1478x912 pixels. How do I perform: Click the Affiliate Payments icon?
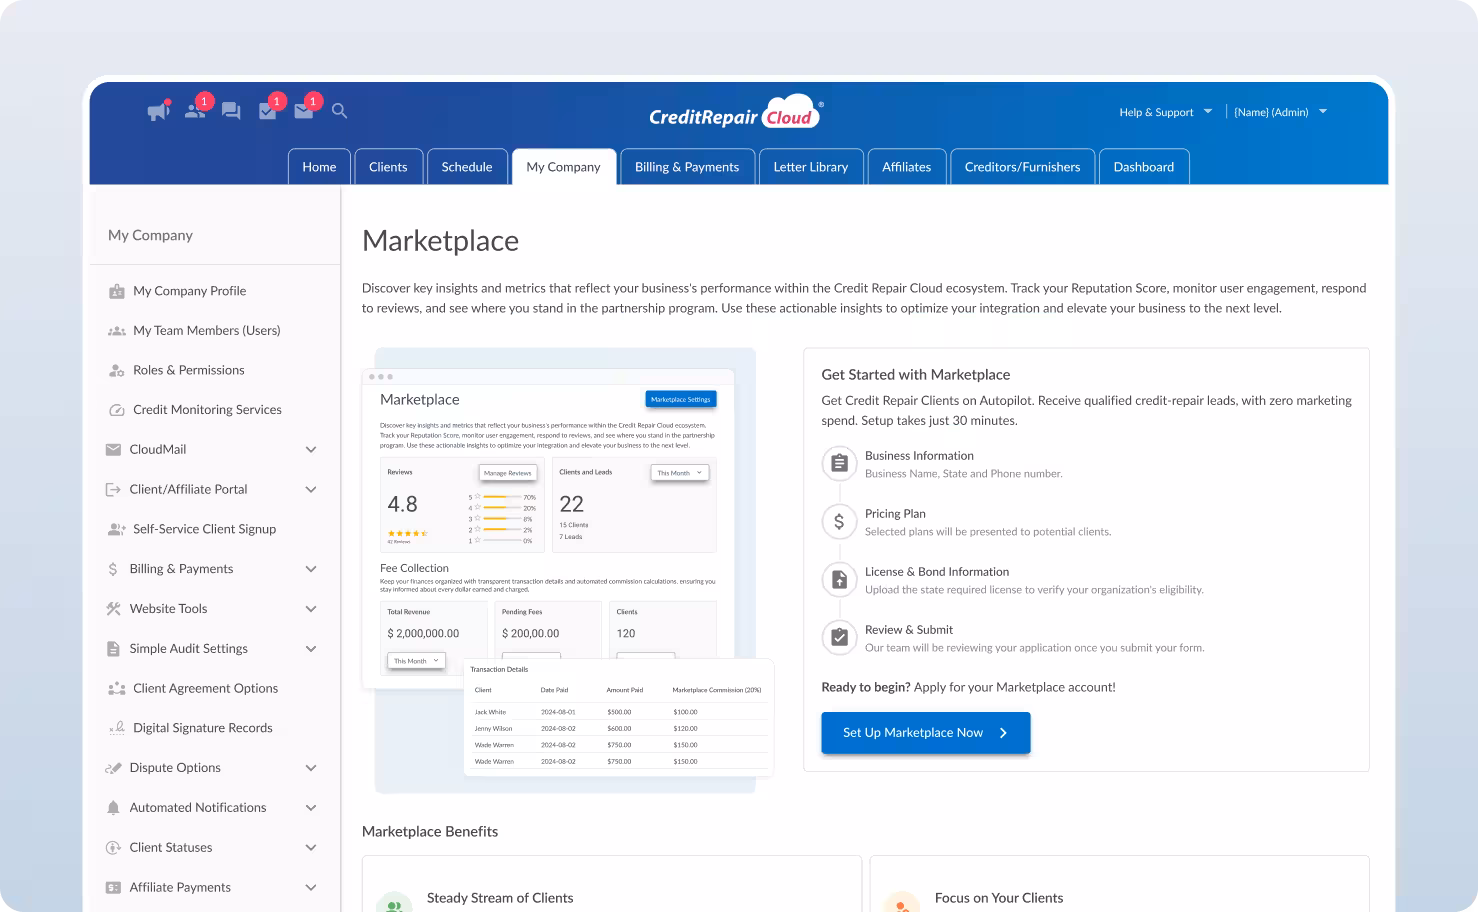[113, 888]
